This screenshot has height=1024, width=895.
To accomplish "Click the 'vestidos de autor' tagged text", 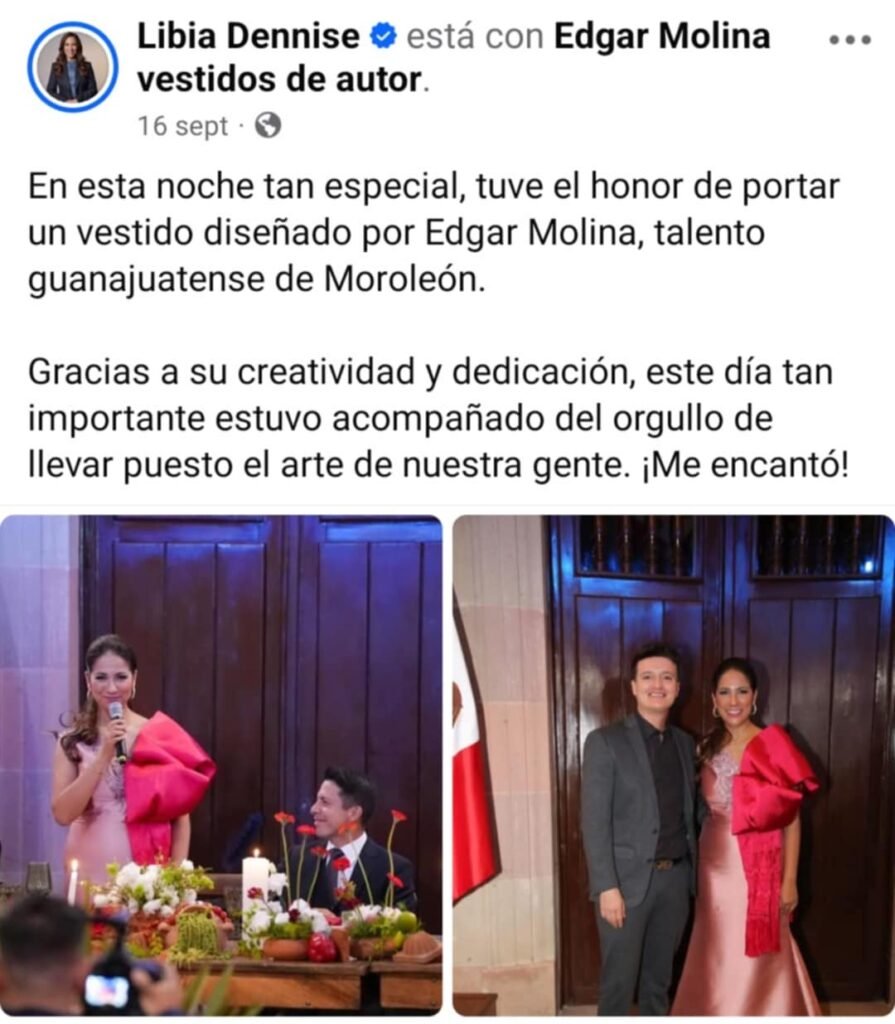I will click(281, 80).
